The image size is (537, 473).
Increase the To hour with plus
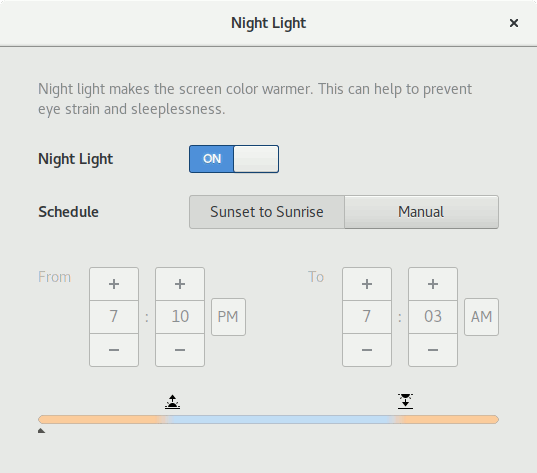367,284
